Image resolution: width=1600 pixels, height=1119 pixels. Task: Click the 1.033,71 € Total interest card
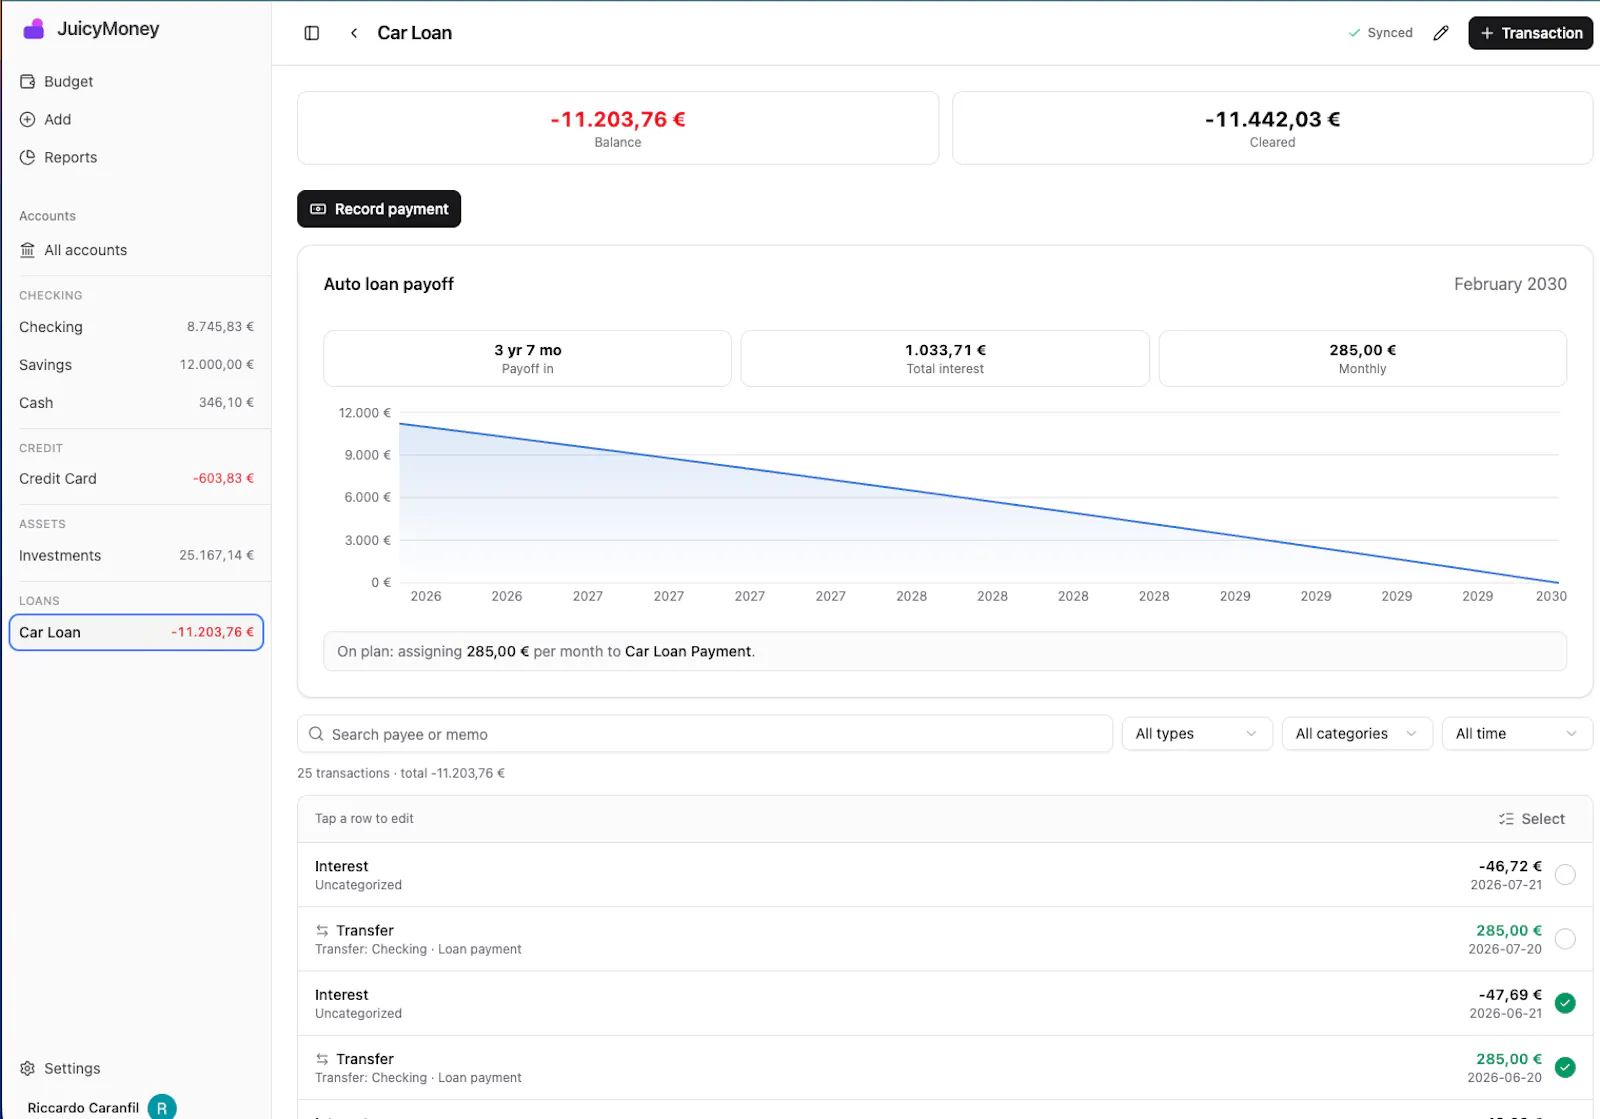click(945, 359)
